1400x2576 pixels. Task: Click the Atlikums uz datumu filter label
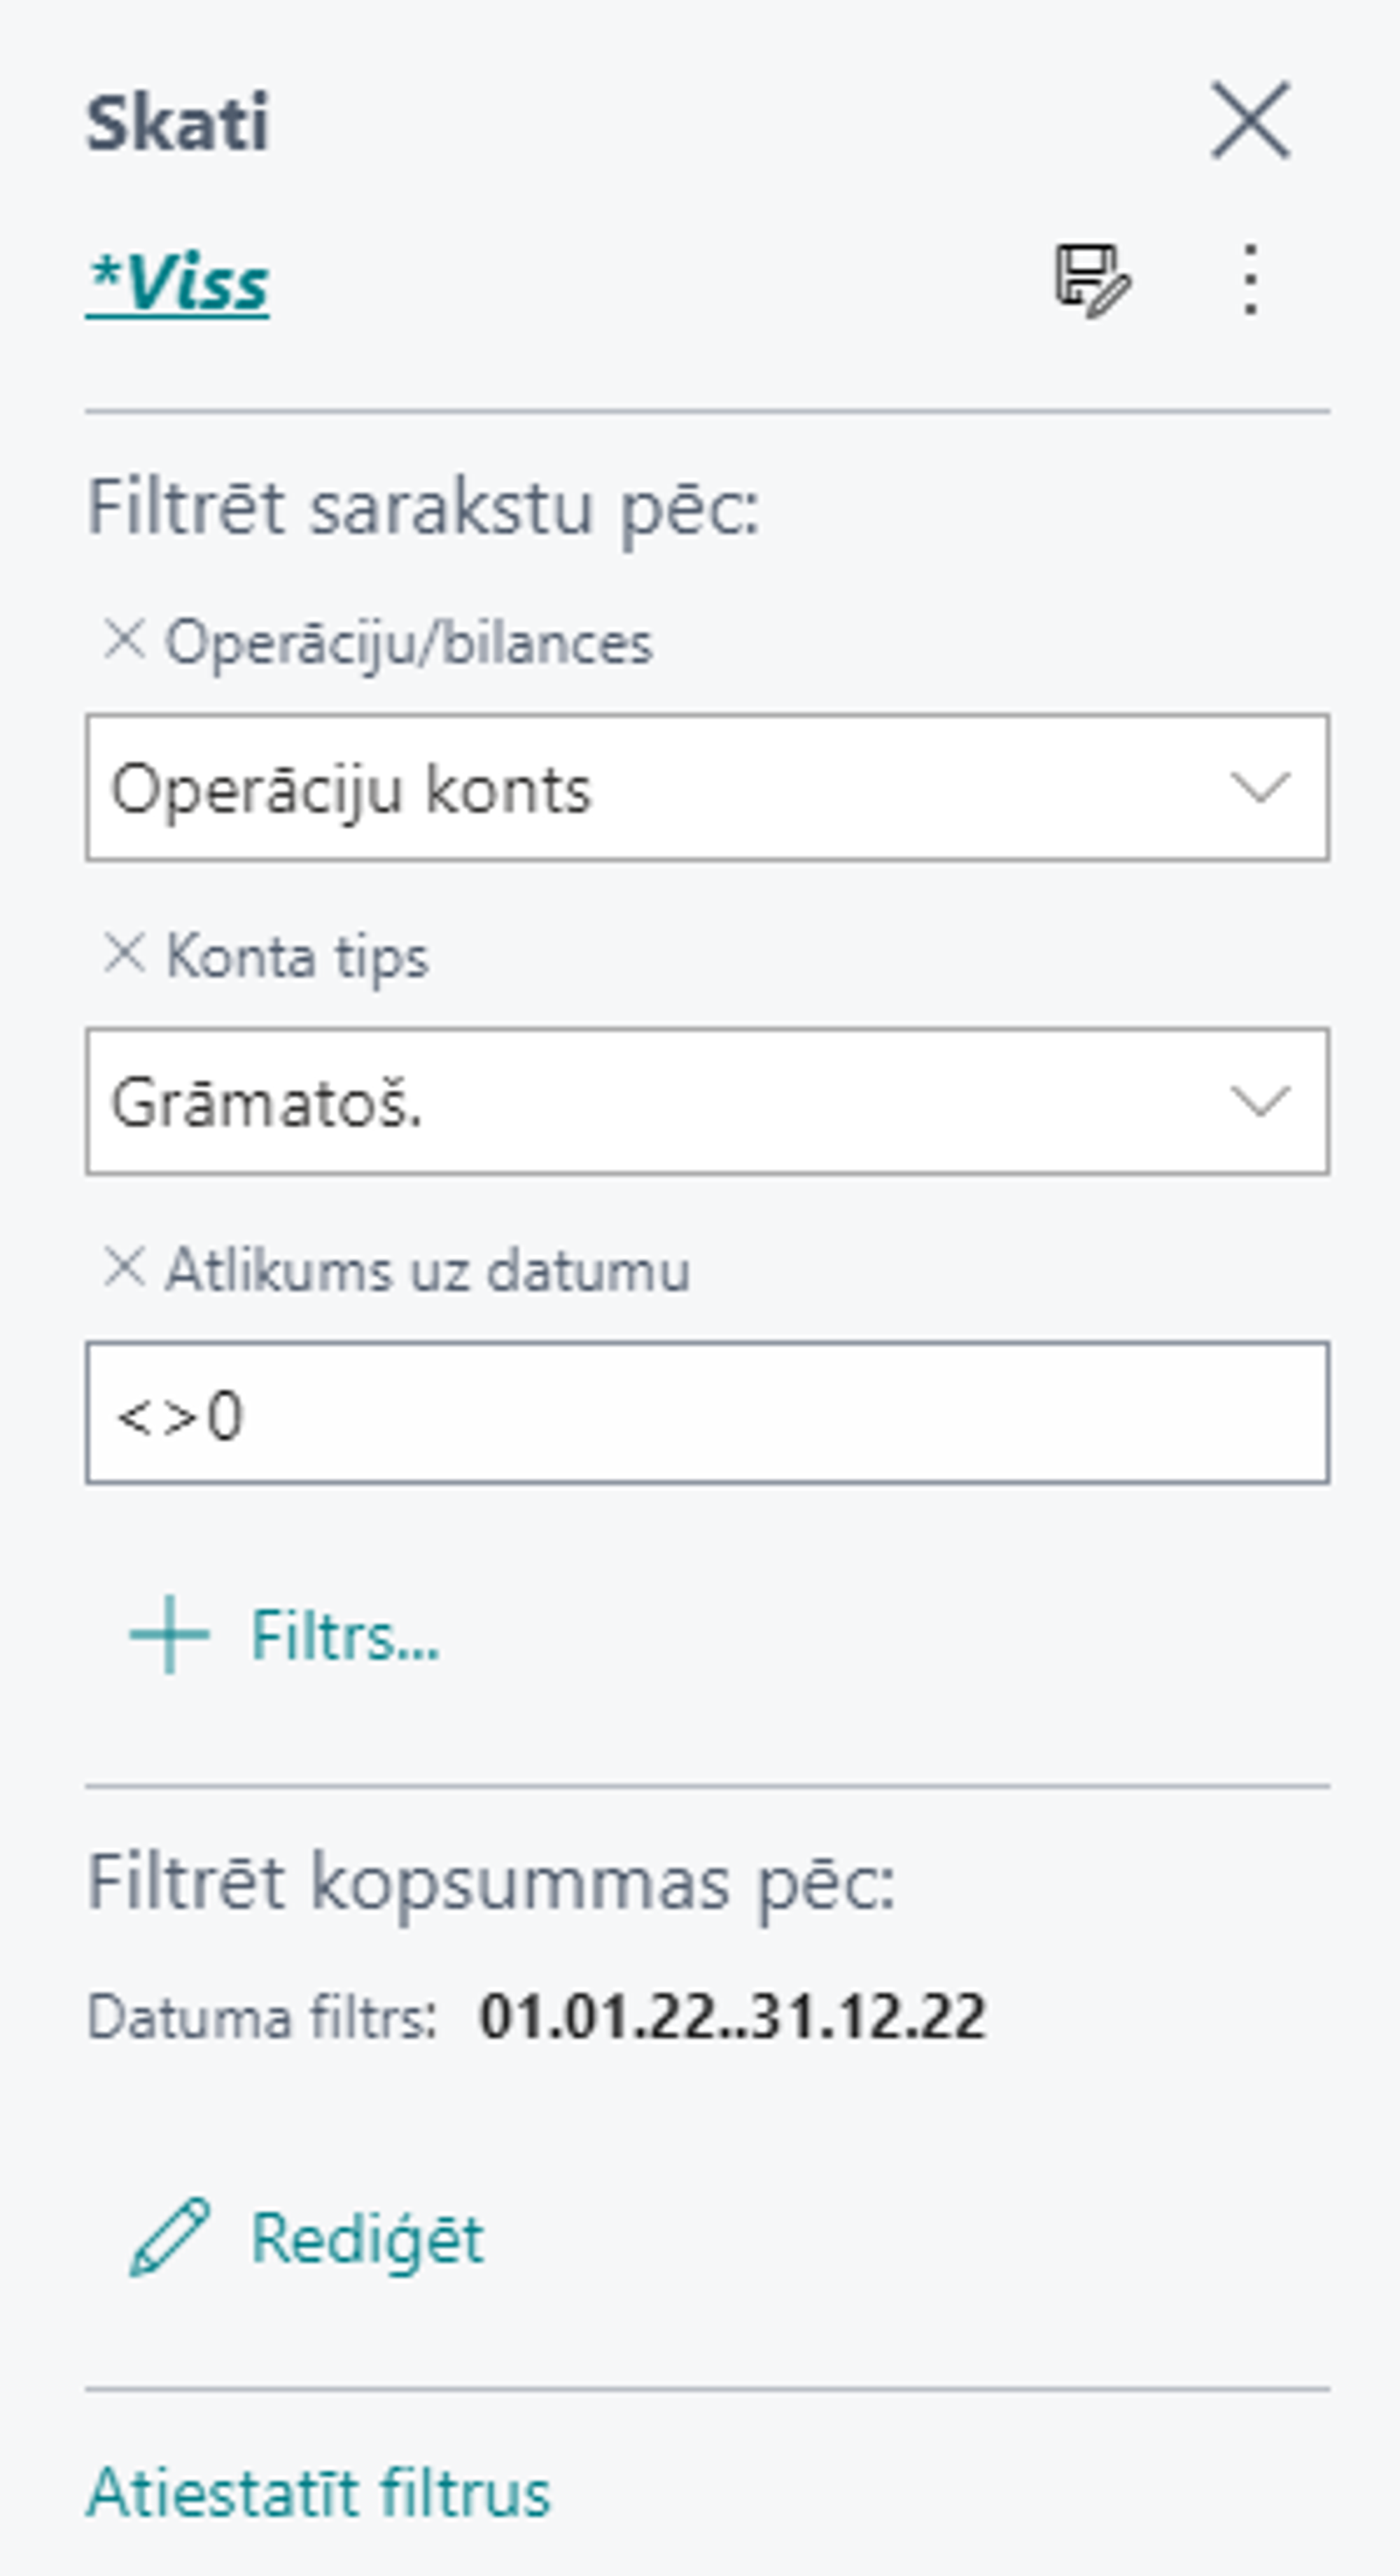click(x=427, y=1271)
